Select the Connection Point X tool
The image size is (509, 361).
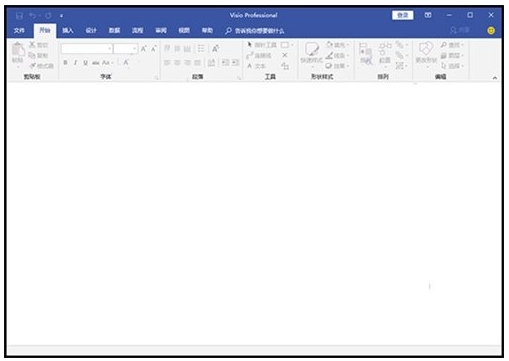click(x=285, y=55)
